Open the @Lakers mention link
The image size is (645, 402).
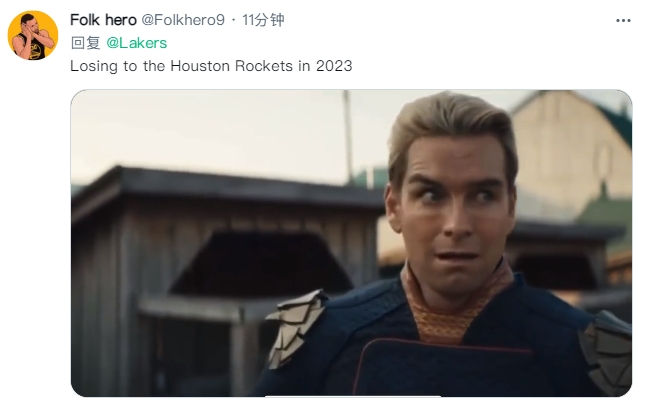click(x=137, y=43)
